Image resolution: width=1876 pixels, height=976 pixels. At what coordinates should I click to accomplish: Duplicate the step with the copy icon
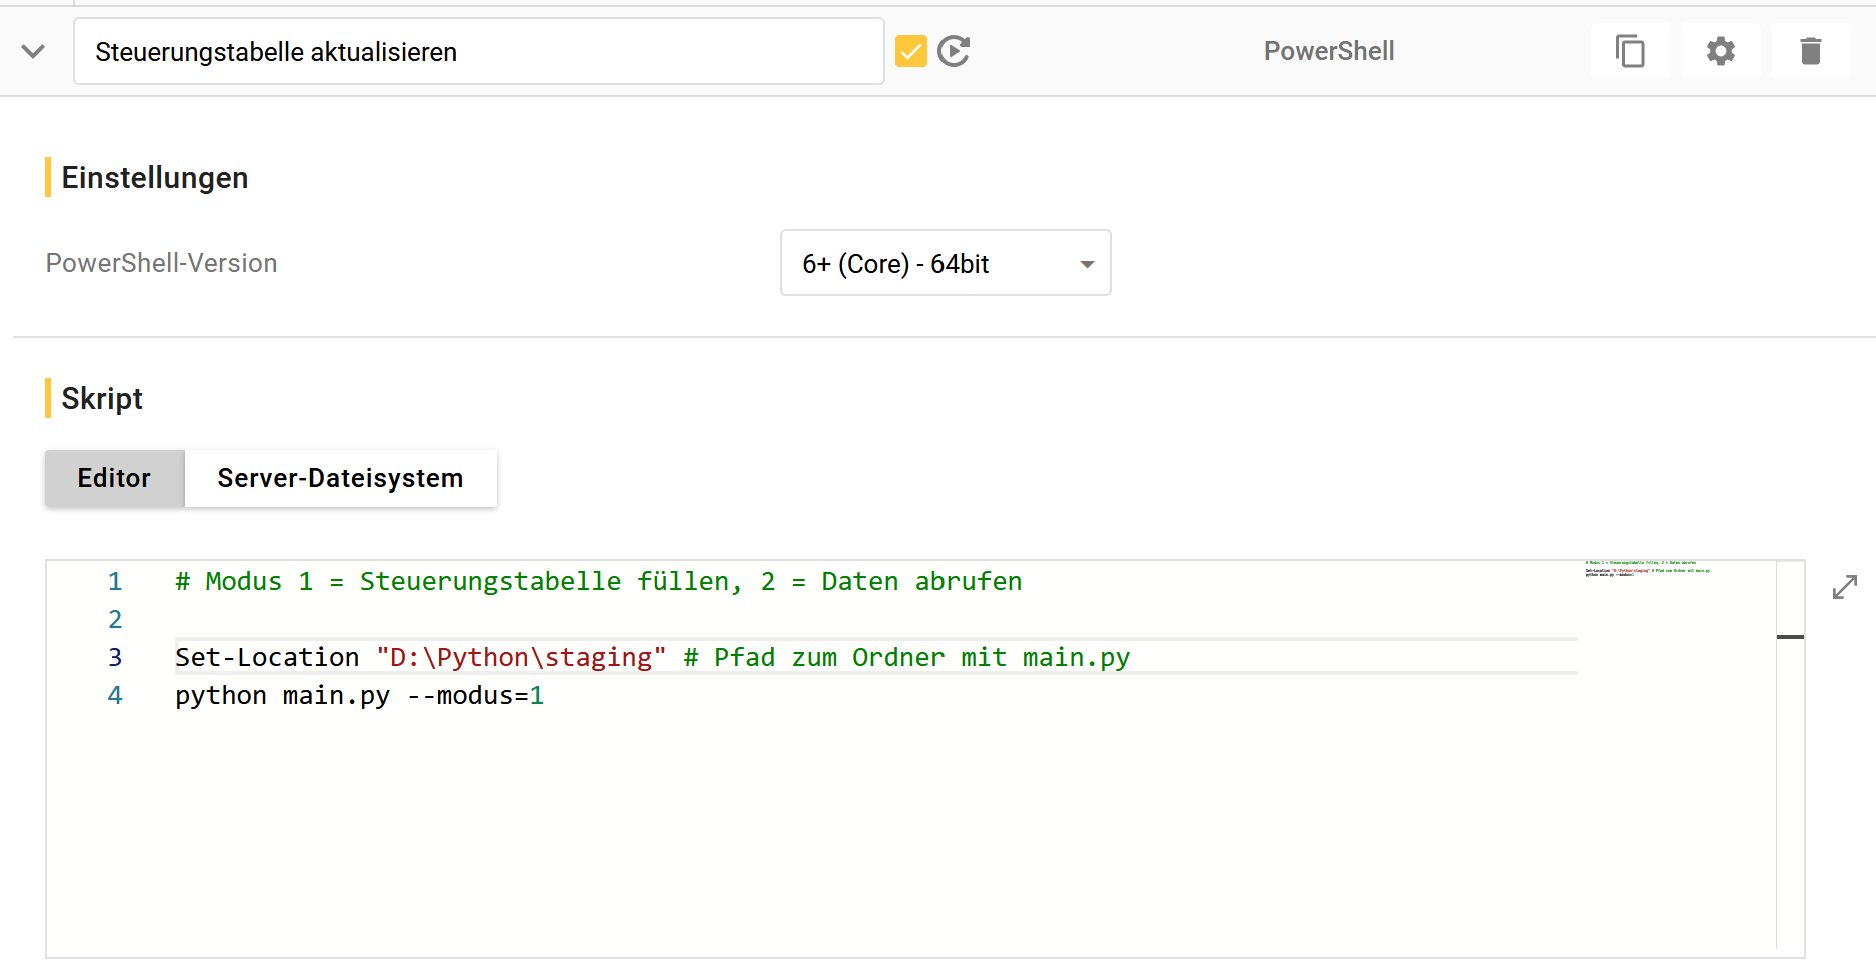(x=1630, y=51)
